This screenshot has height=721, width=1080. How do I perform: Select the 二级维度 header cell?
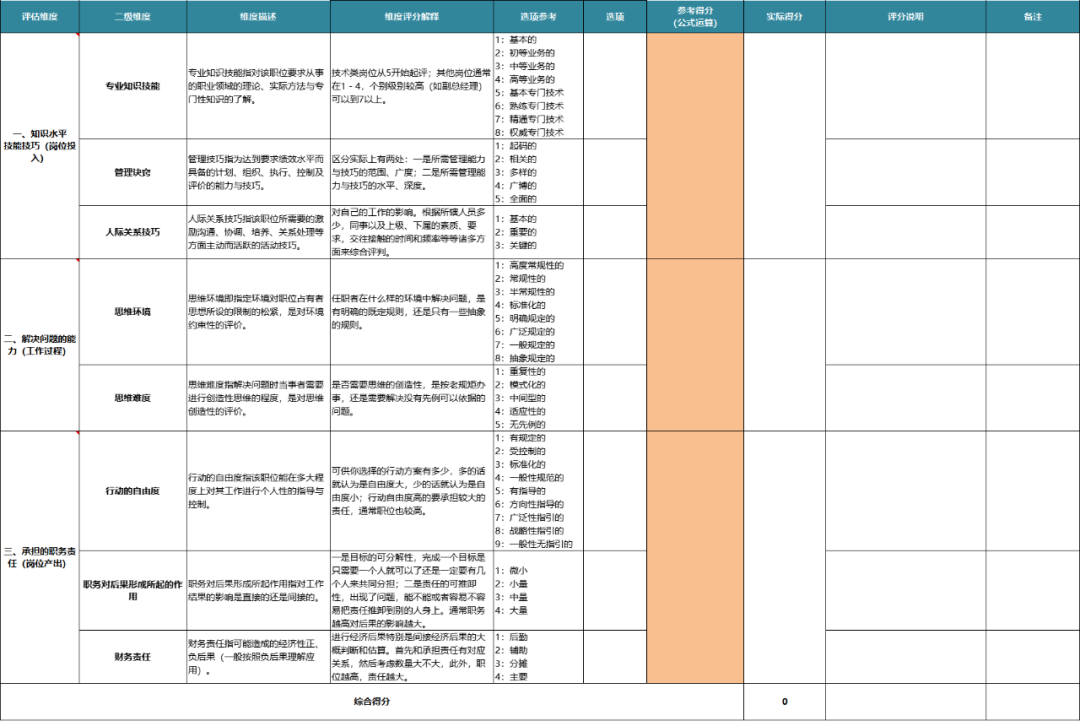133,17
